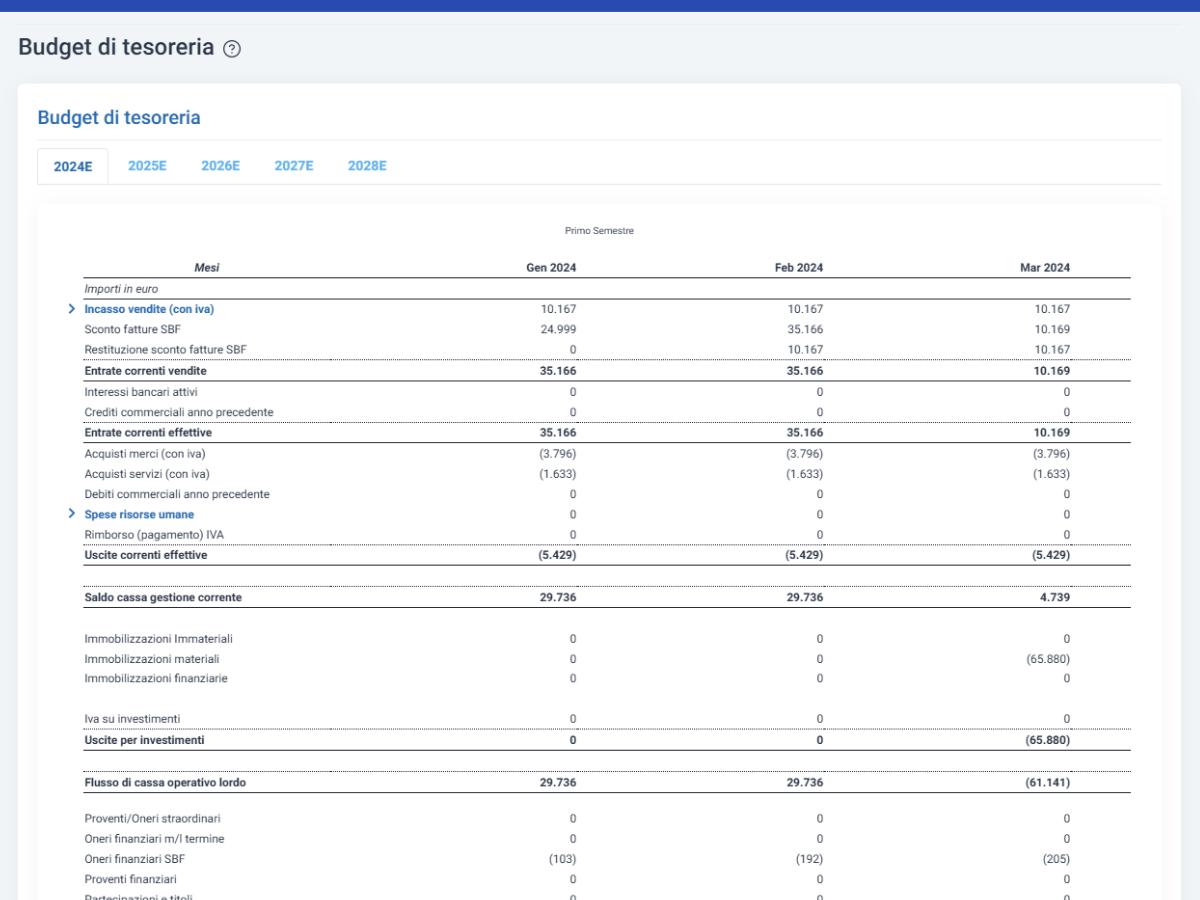Select Uscite correnti effettive row label
The image size is (1200, 900).
[x=146, y=555]
